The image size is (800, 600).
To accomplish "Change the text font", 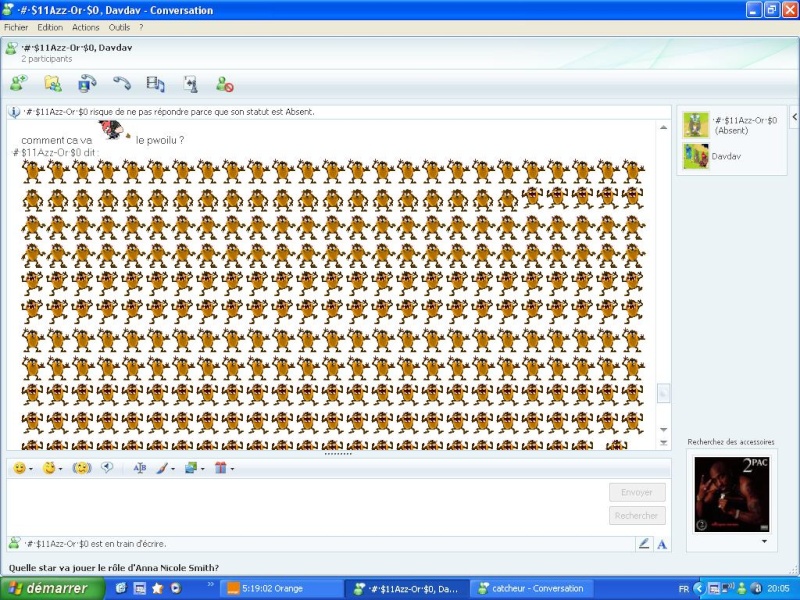I will 140,468.
